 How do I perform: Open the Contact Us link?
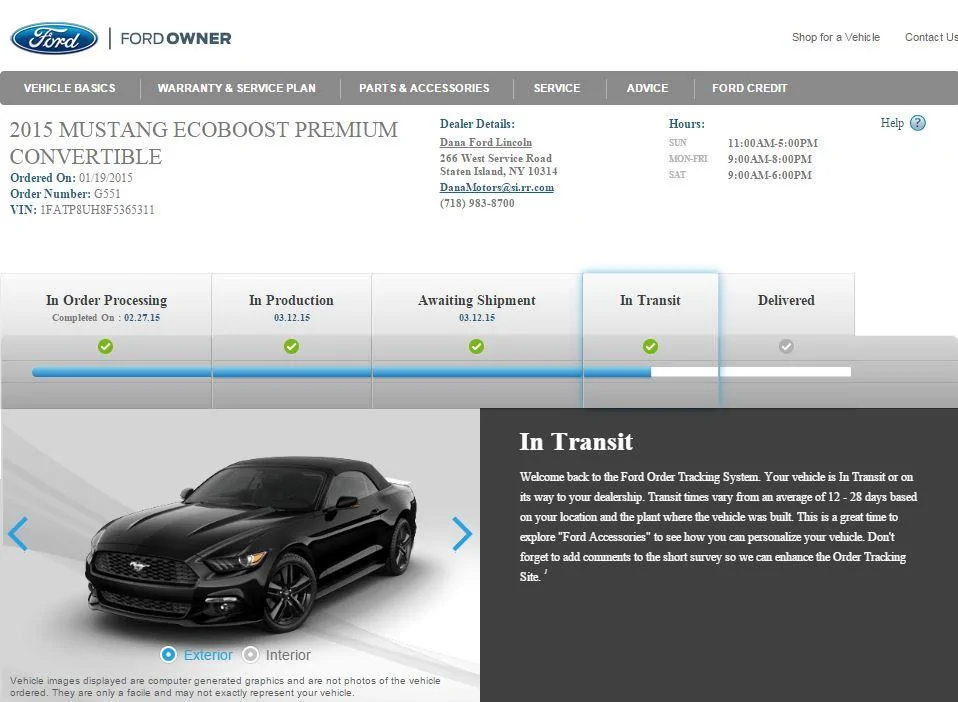[931, 37]
